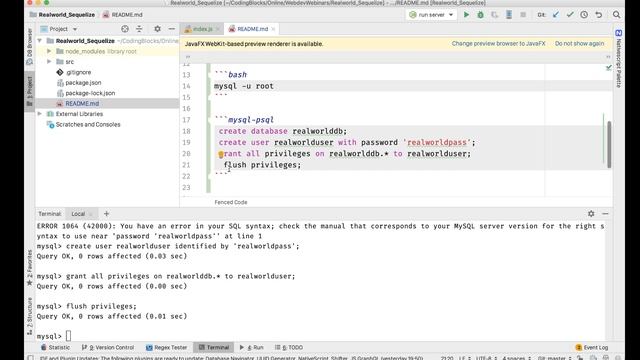Click the green inspection checkmark in editor corner
This screenshot has width=640, height=360.
pyautogui.click(x=608, y=68)
